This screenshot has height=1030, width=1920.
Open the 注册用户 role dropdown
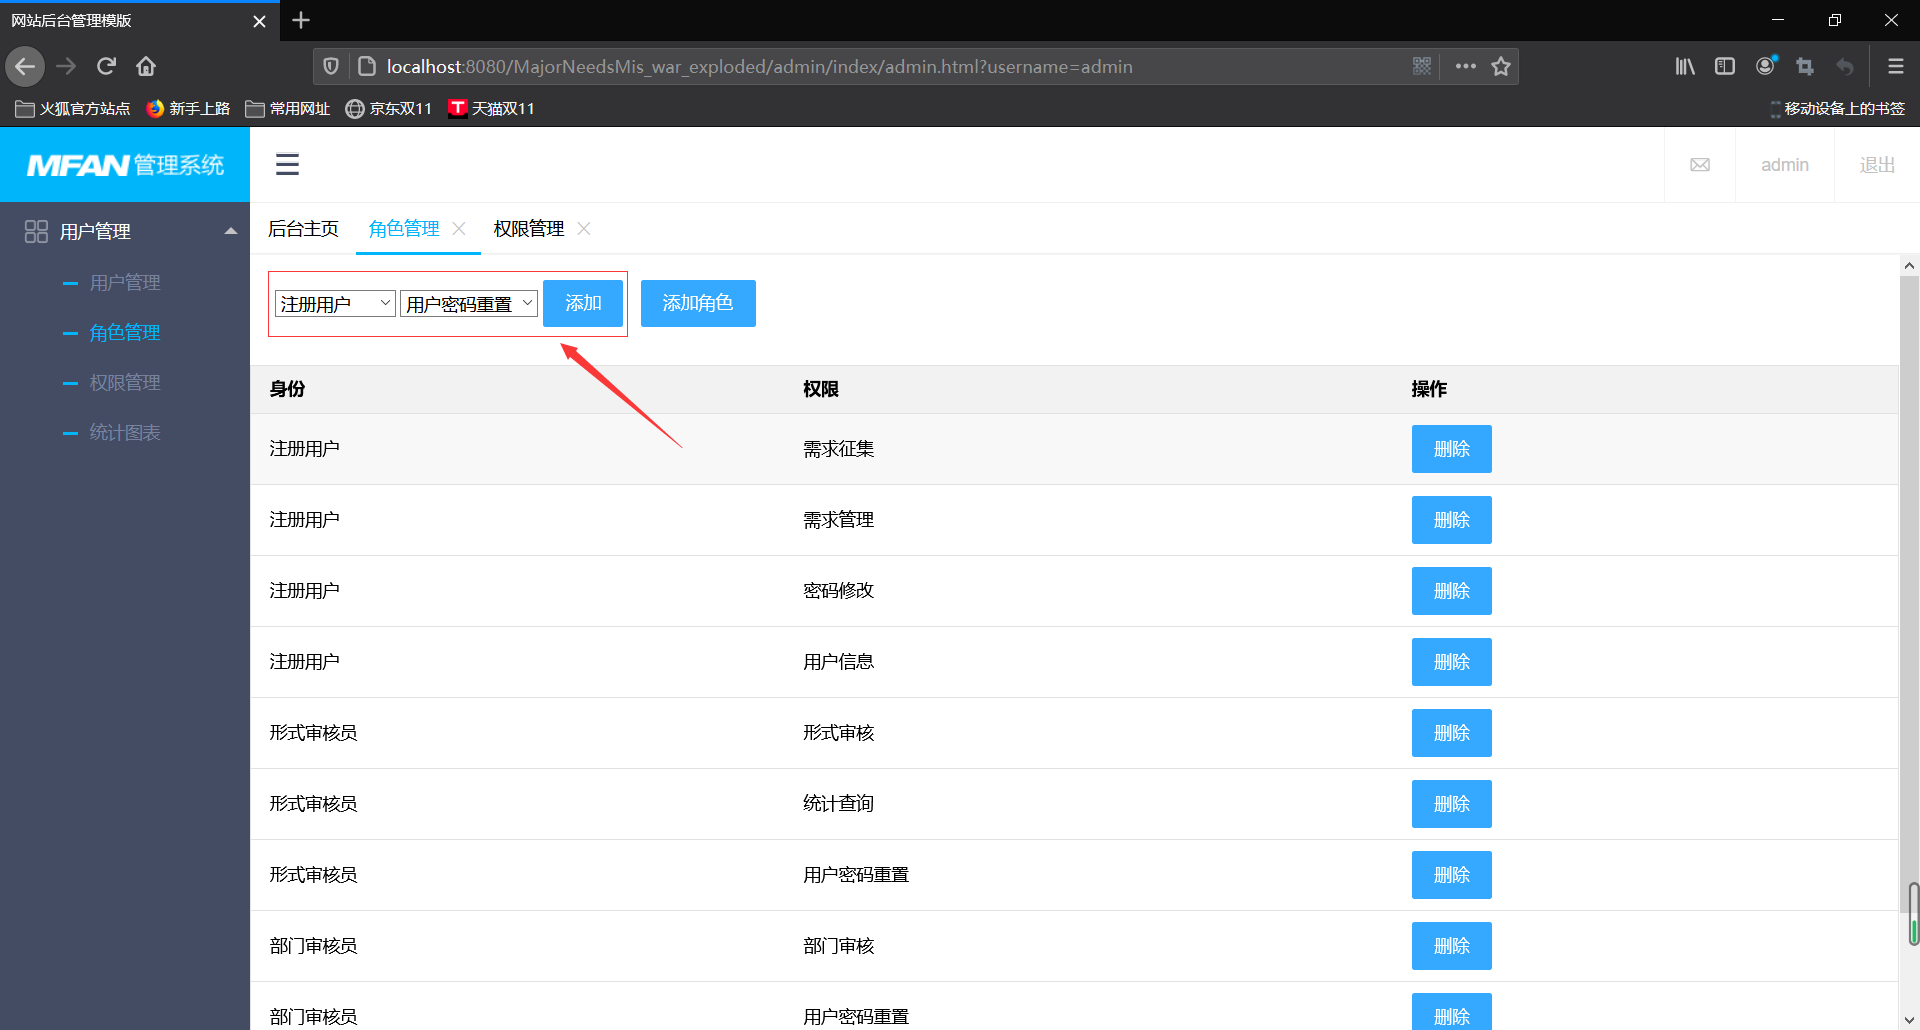335,304
